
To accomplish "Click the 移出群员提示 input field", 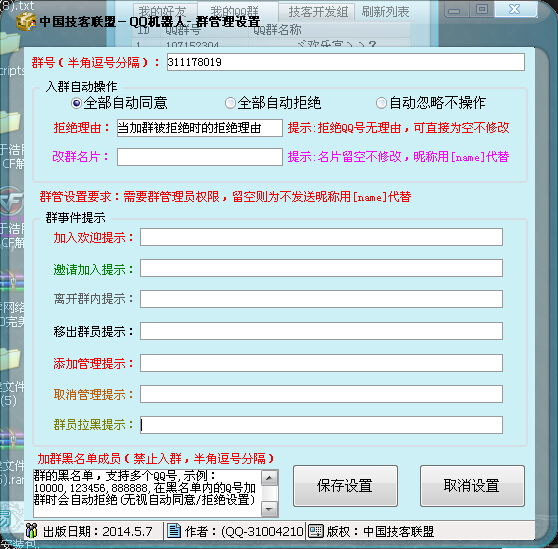I will pyautogui.click(x=321, y=331).
